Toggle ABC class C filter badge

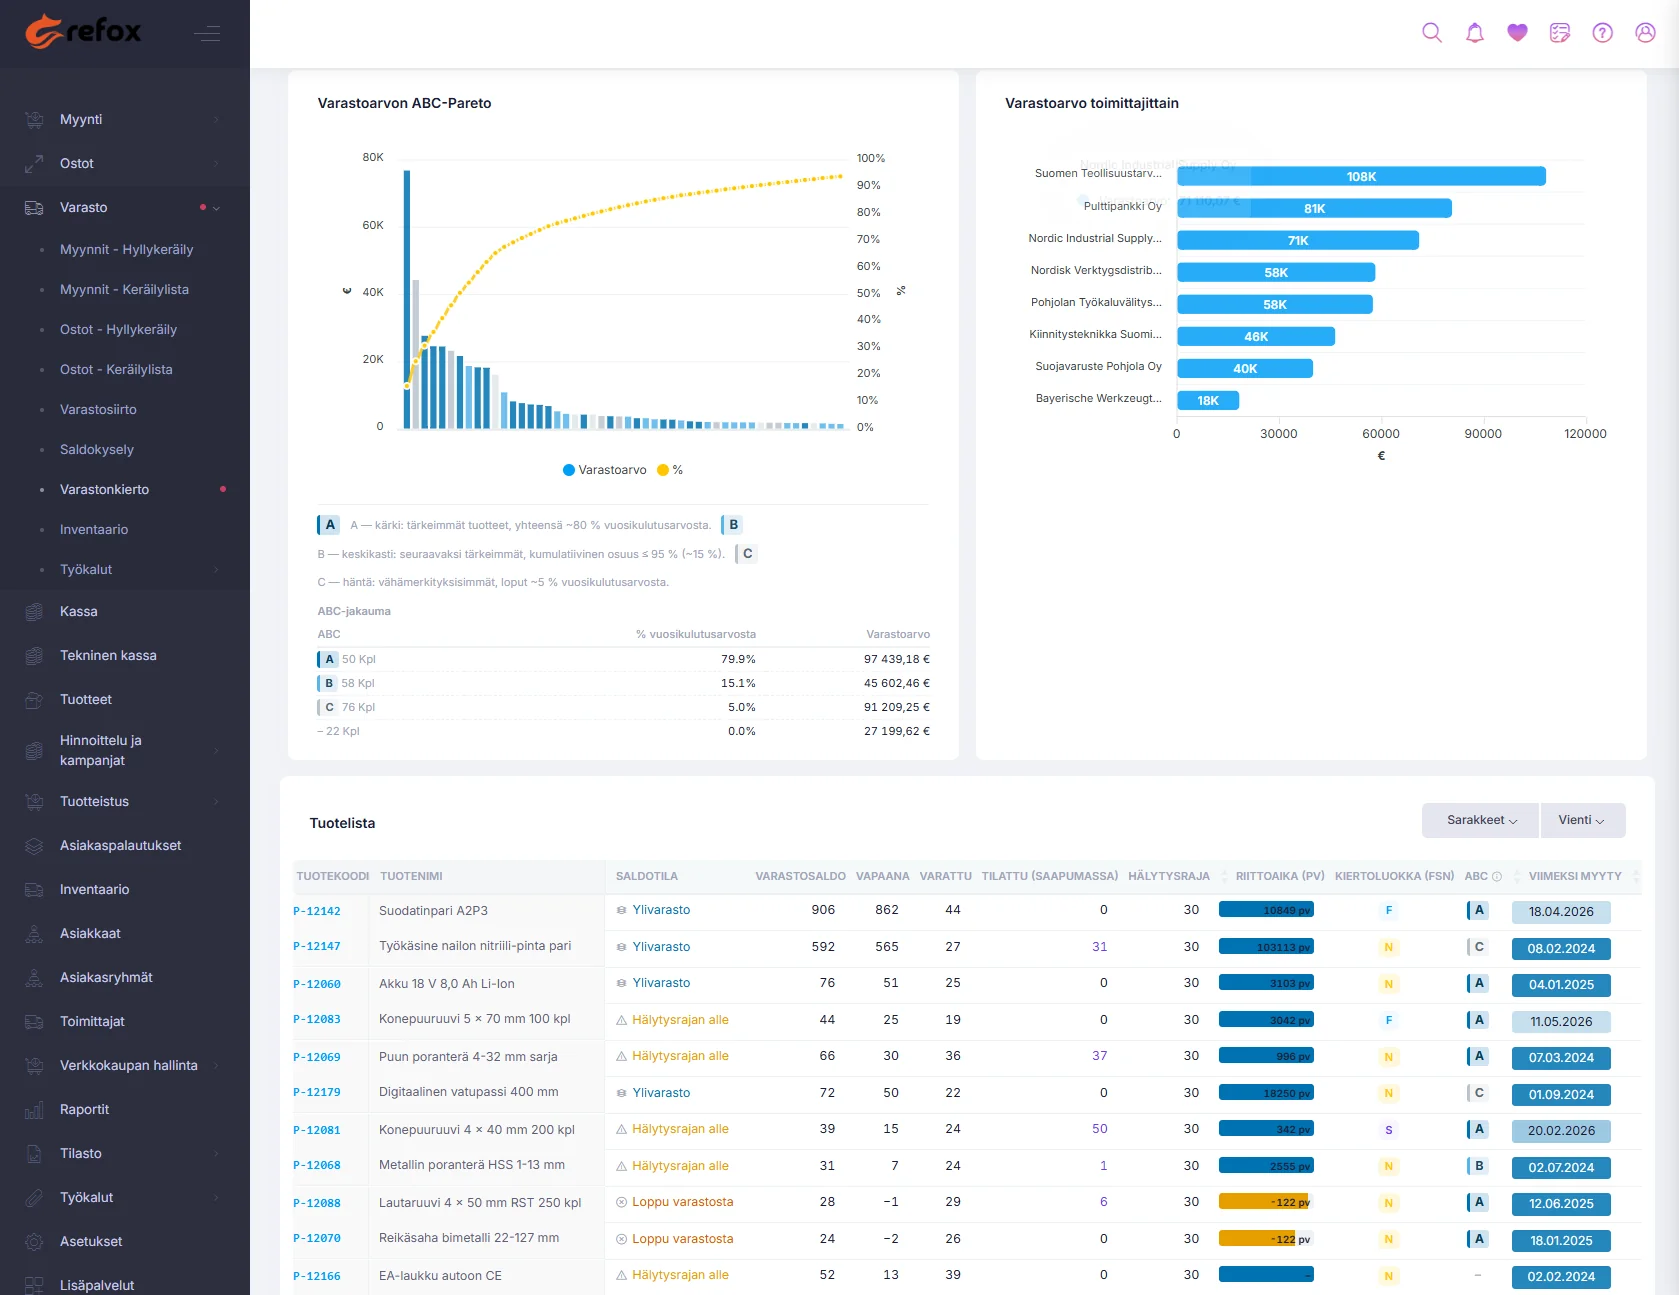747,554
